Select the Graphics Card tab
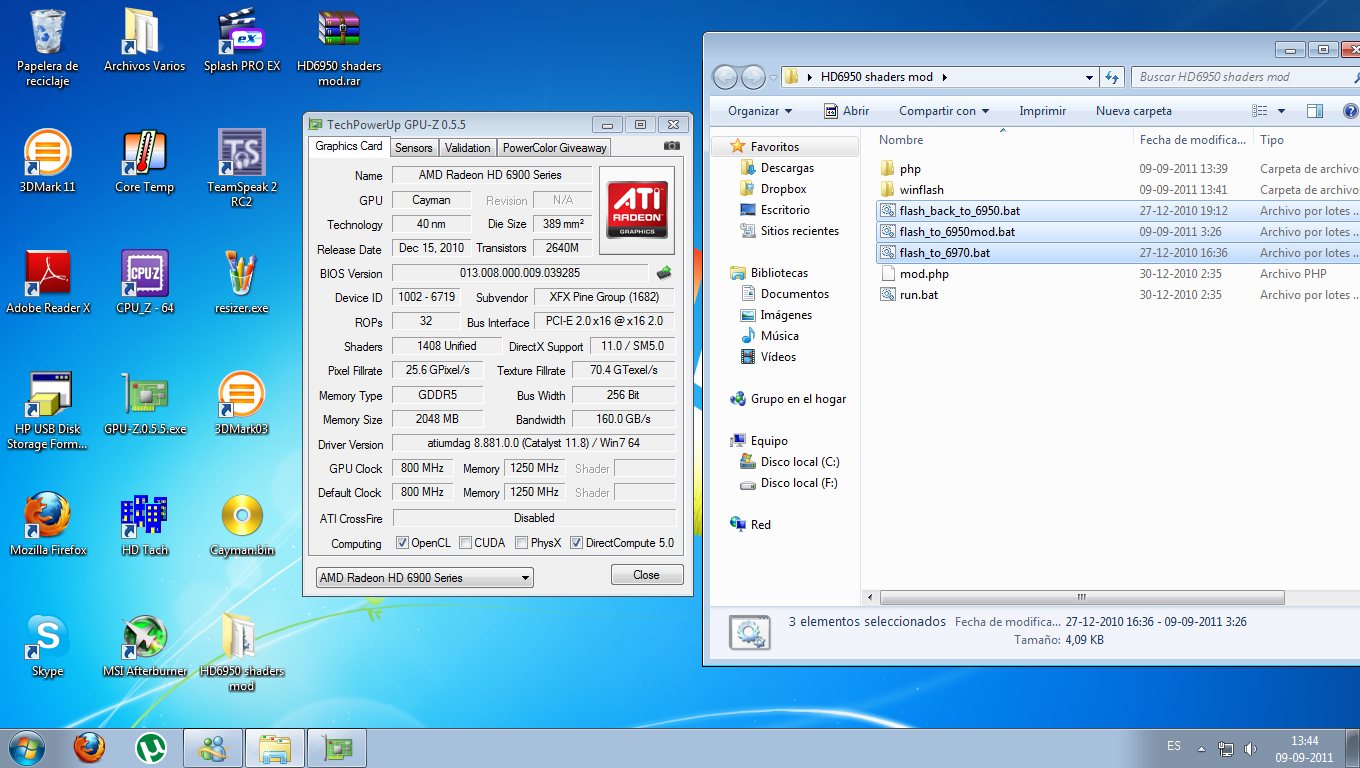This screenshot has height=768, width=1360. tap(348, 146)
